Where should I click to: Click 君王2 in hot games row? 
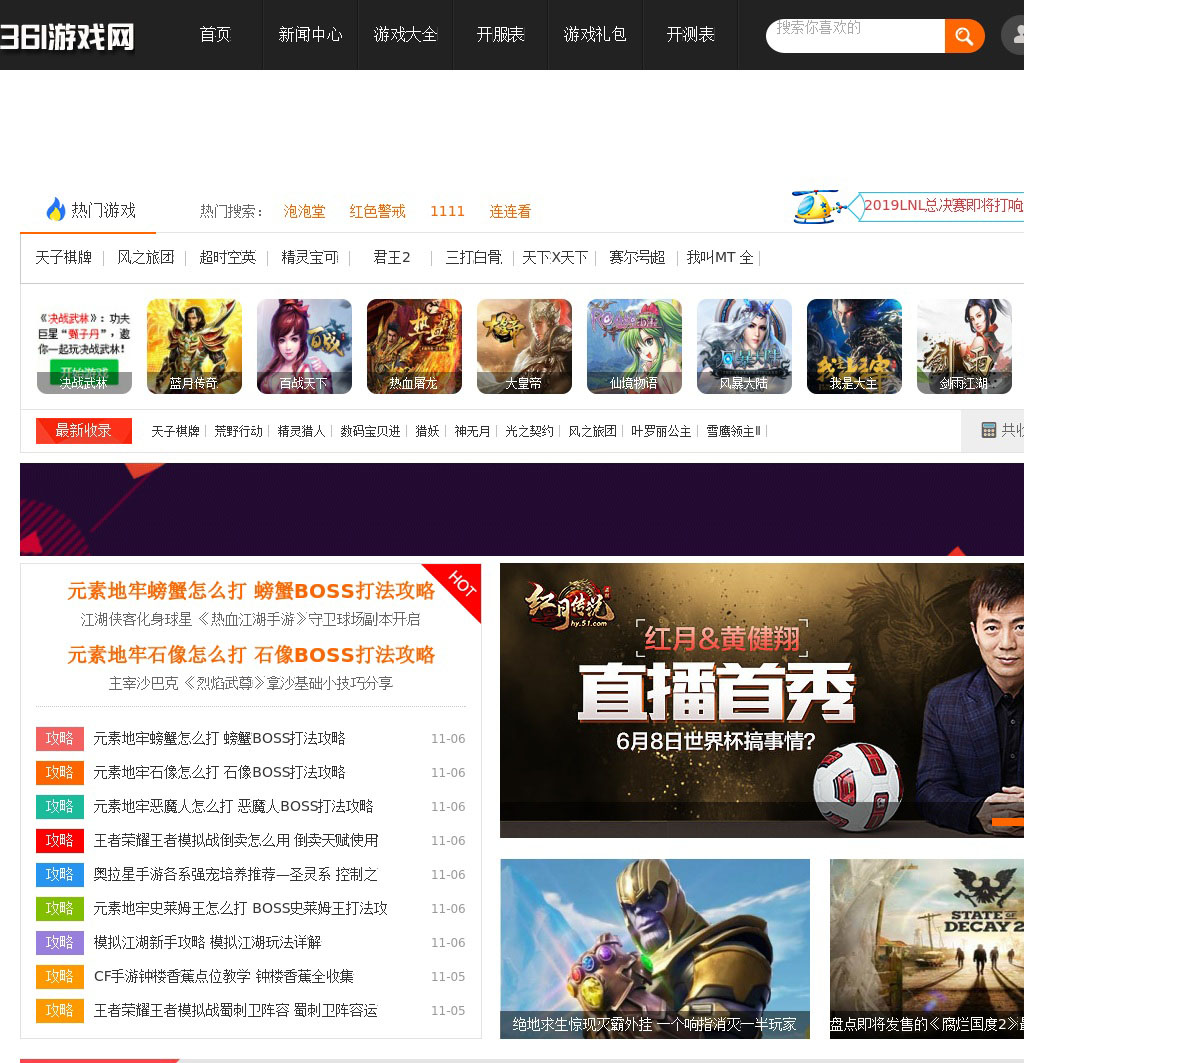392,257
